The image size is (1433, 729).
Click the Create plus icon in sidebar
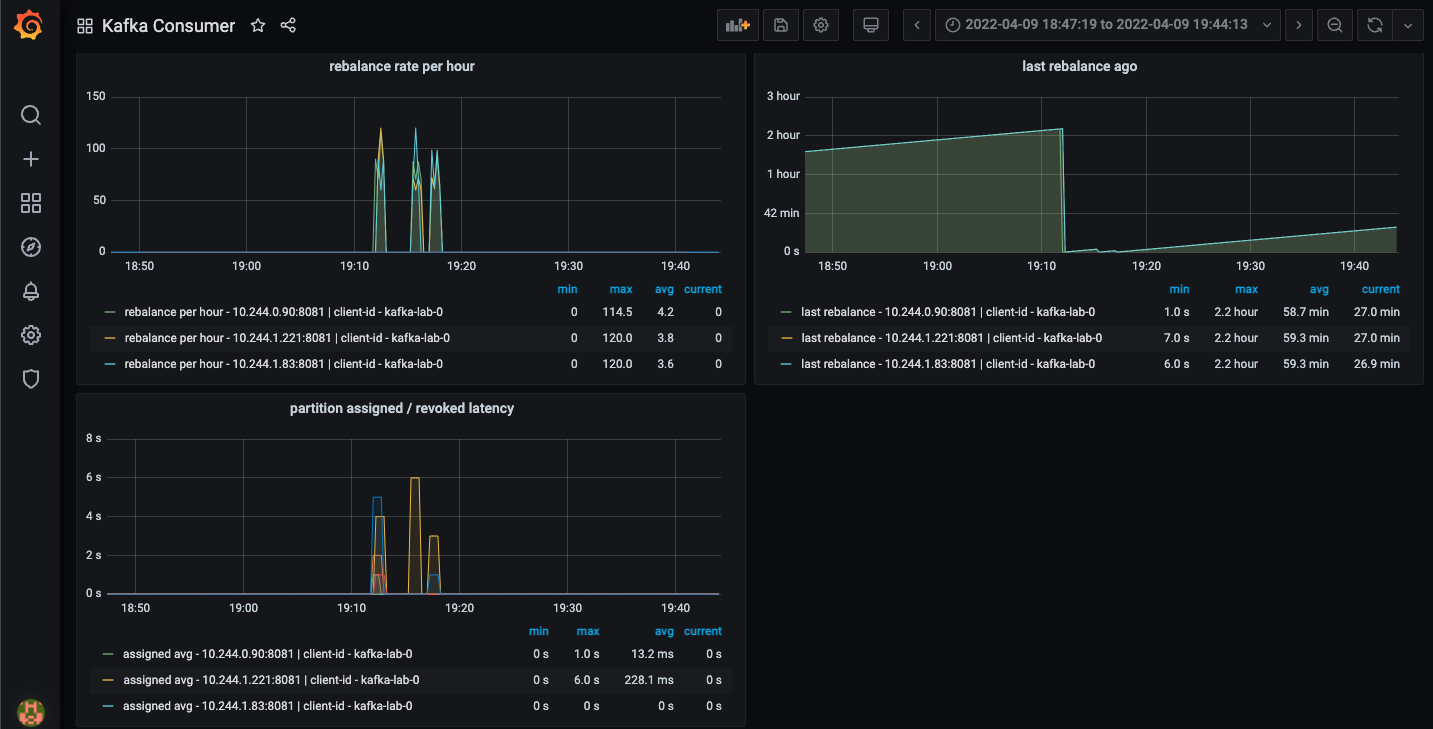[x=31, y=159]
